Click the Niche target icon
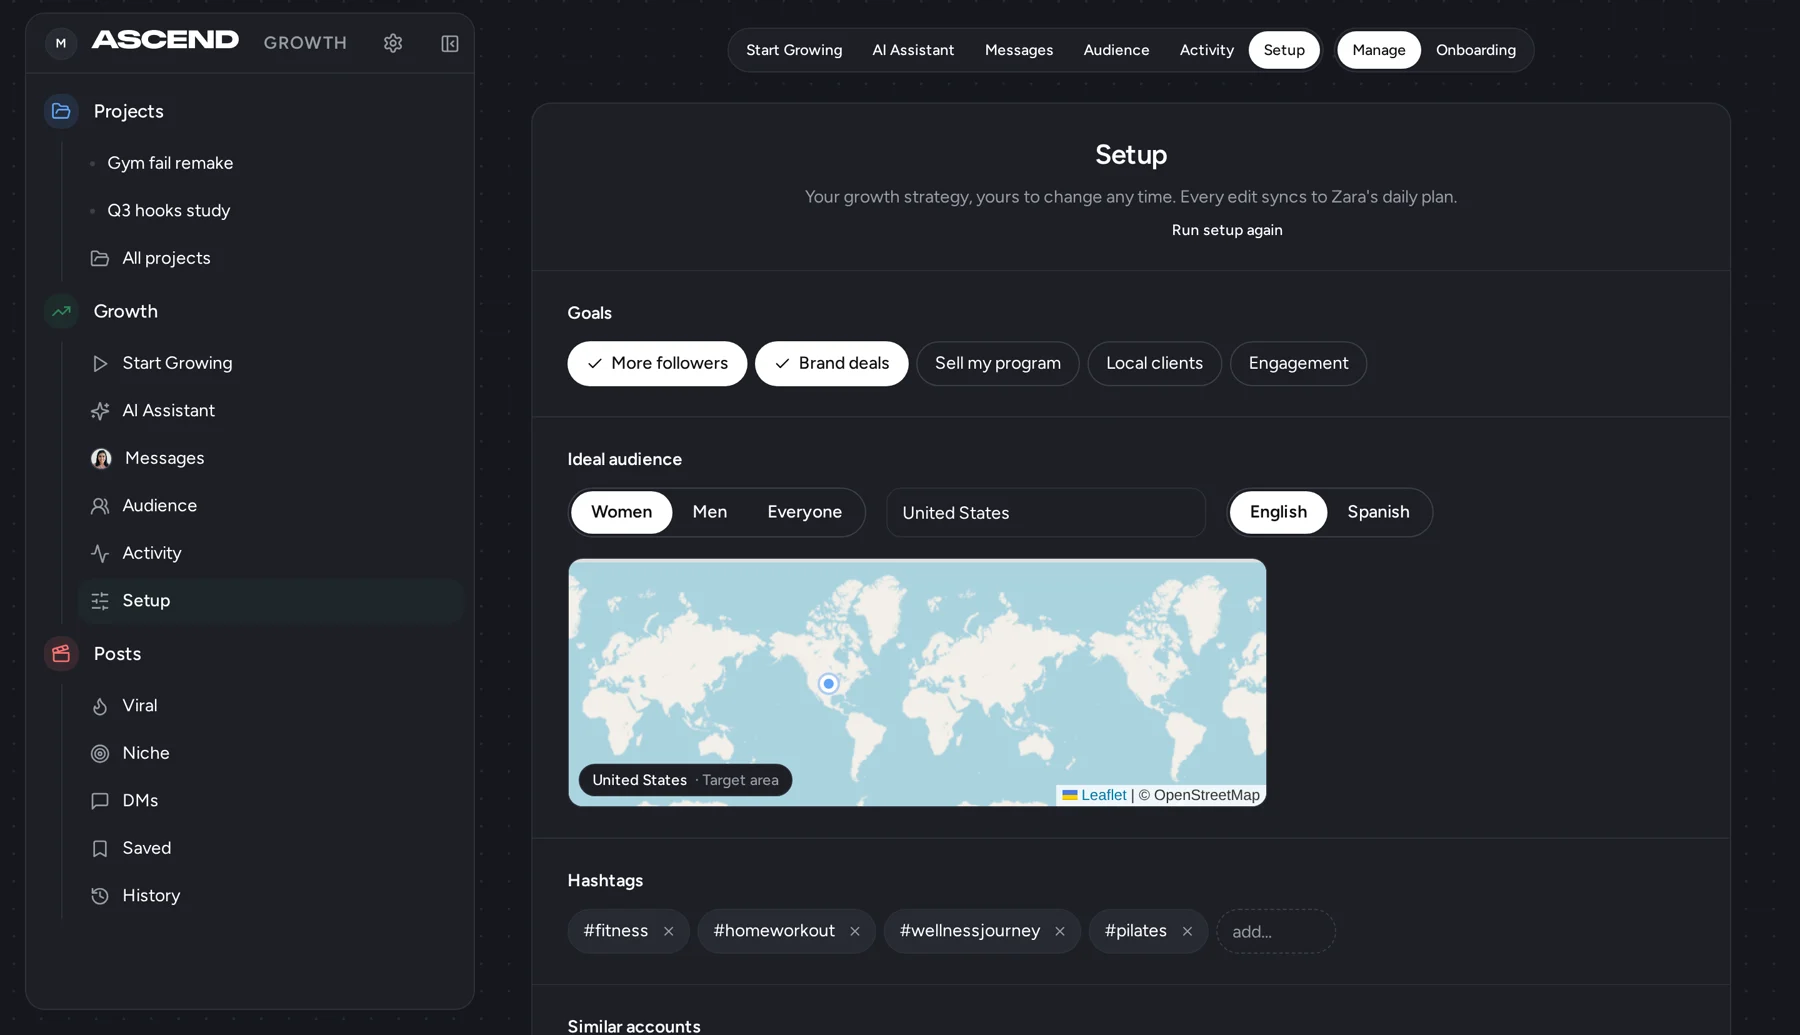 pos(100,753)
